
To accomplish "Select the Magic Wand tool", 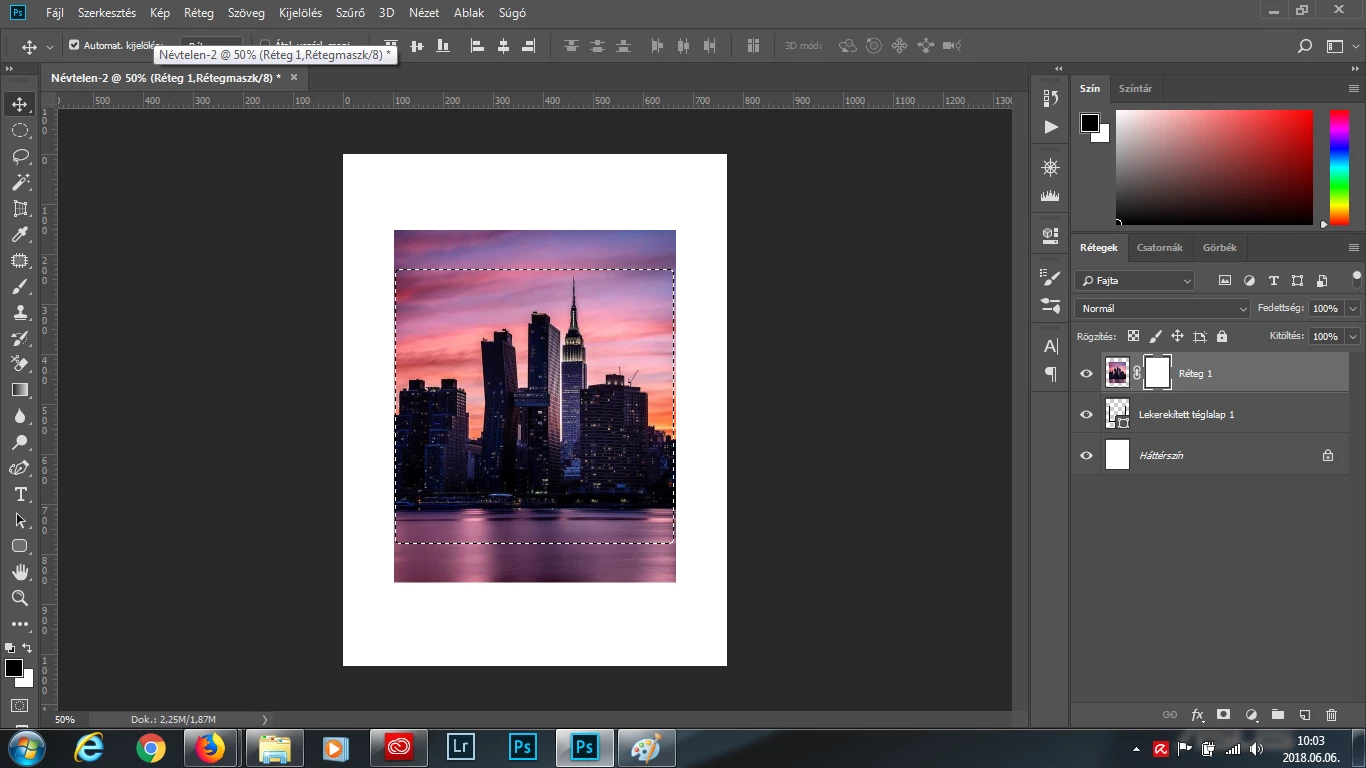I will pos(20,183).
